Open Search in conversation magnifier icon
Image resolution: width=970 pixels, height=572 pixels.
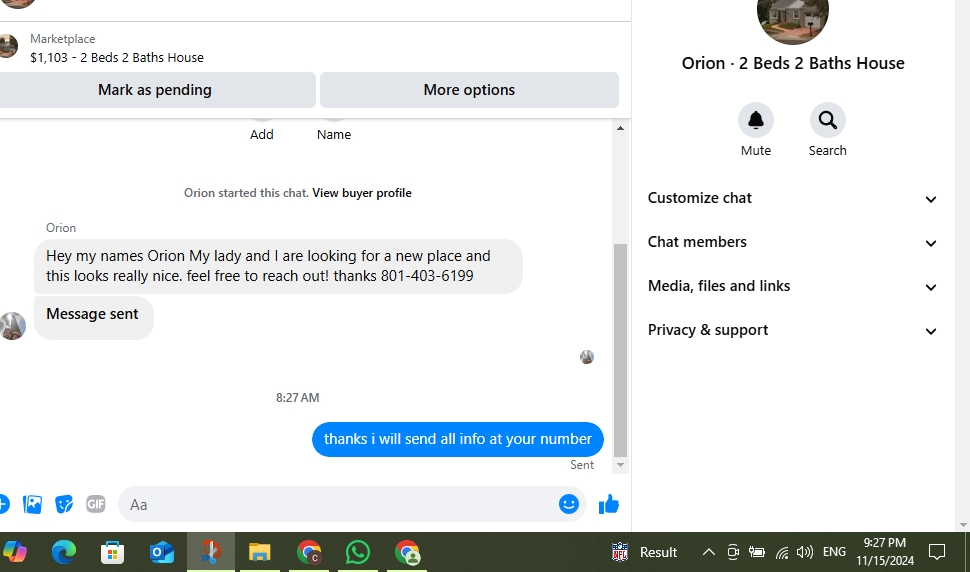tap(828, 120)
